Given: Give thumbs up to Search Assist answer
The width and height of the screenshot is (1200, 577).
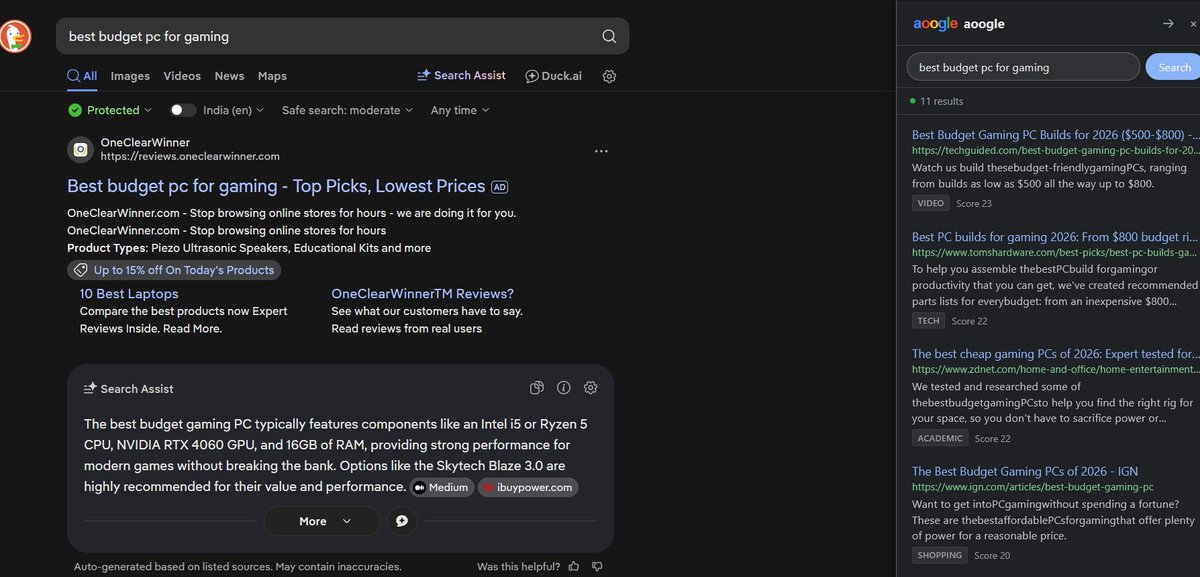Looking at the screenshot, I should pos(573,566).
